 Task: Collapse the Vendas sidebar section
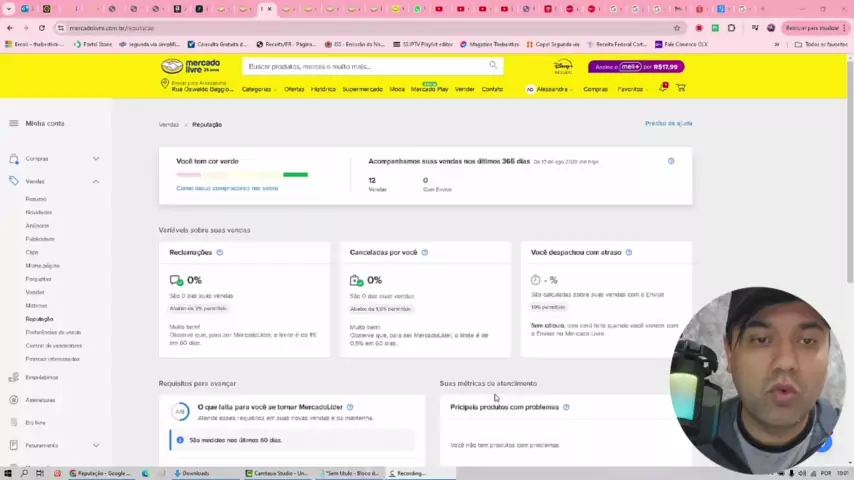pyautogui.click(x=96, y=181)
